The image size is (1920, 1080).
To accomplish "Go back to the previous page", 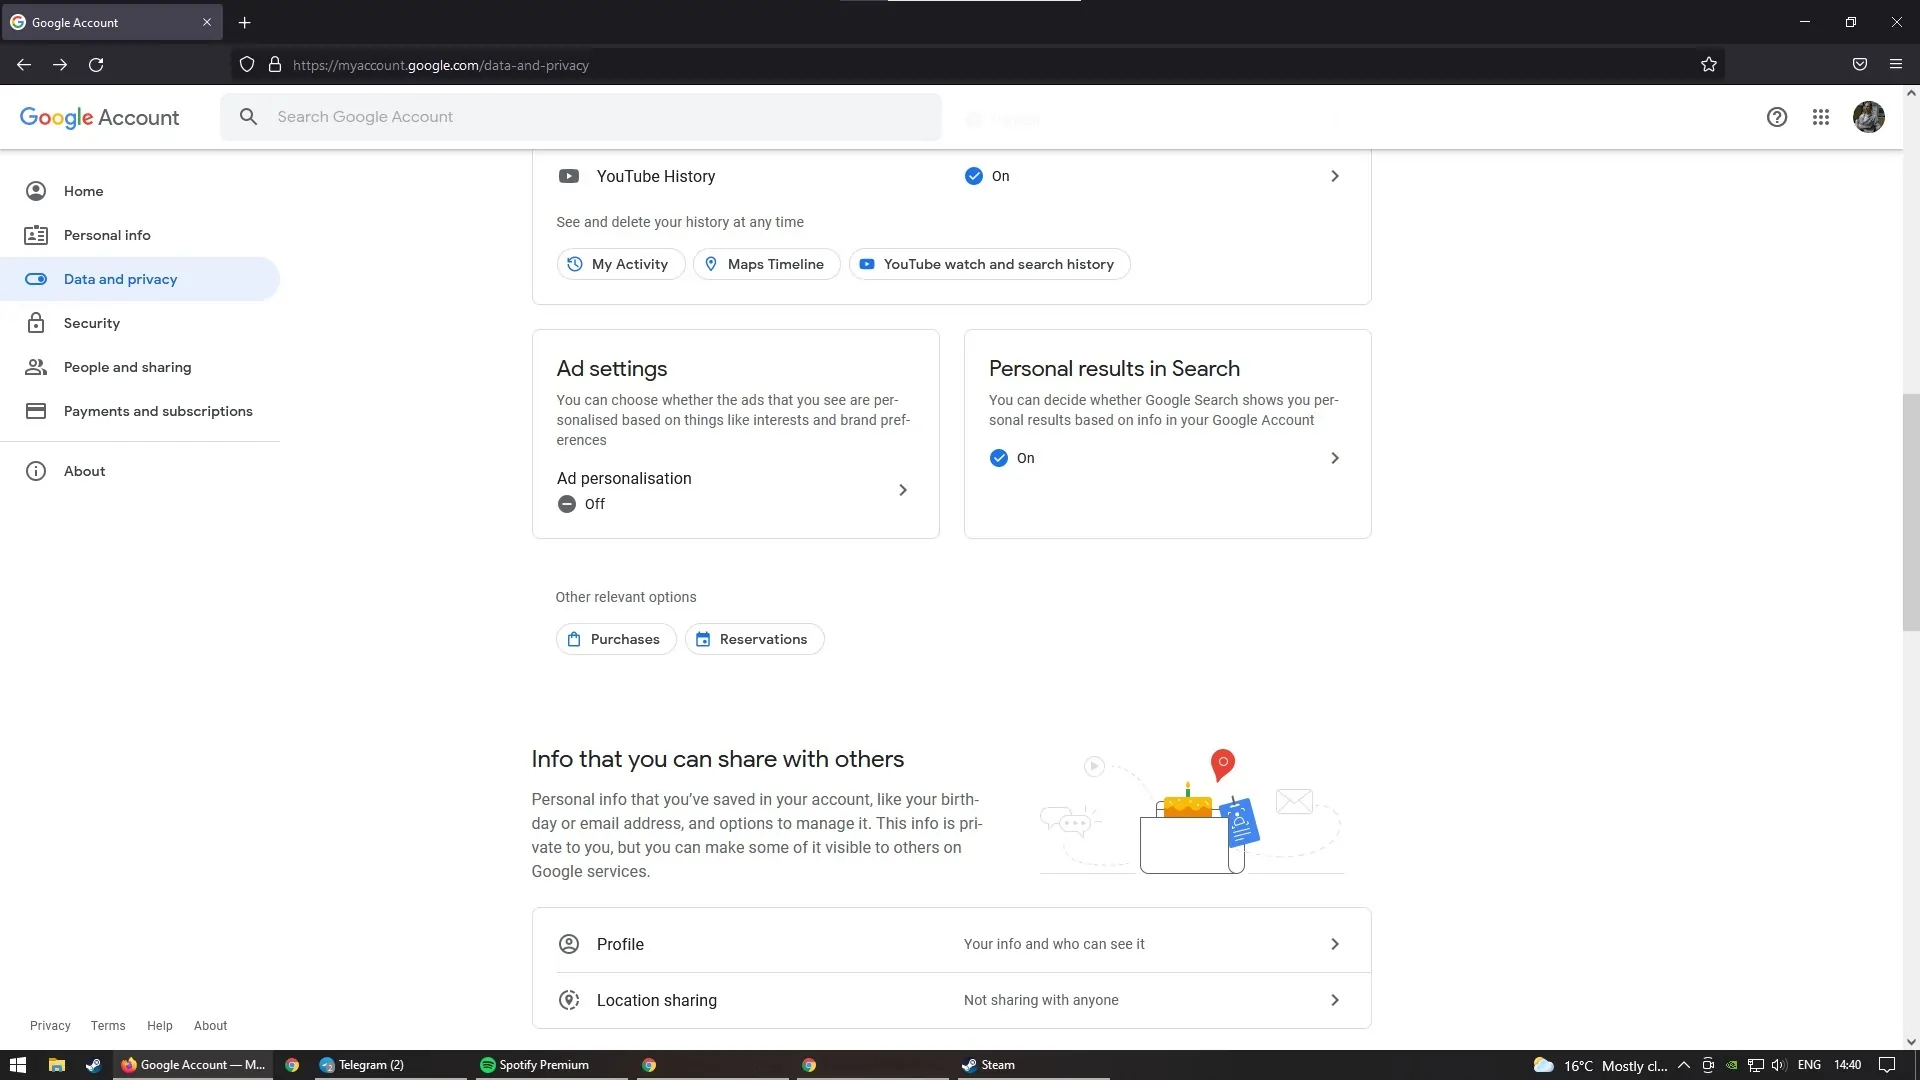I will 24,65.
